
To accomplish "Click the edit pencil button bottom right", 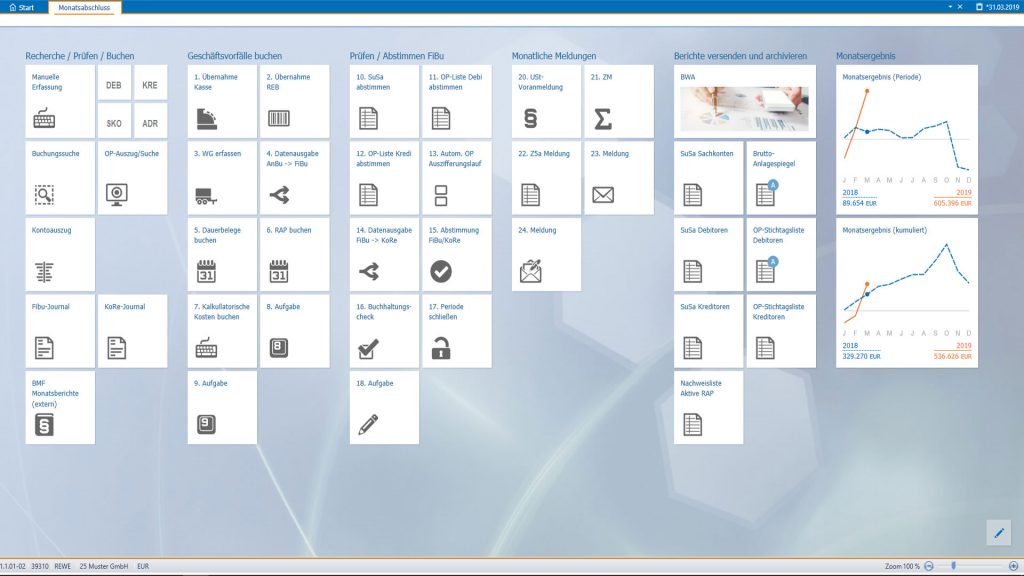I will 998,533.
